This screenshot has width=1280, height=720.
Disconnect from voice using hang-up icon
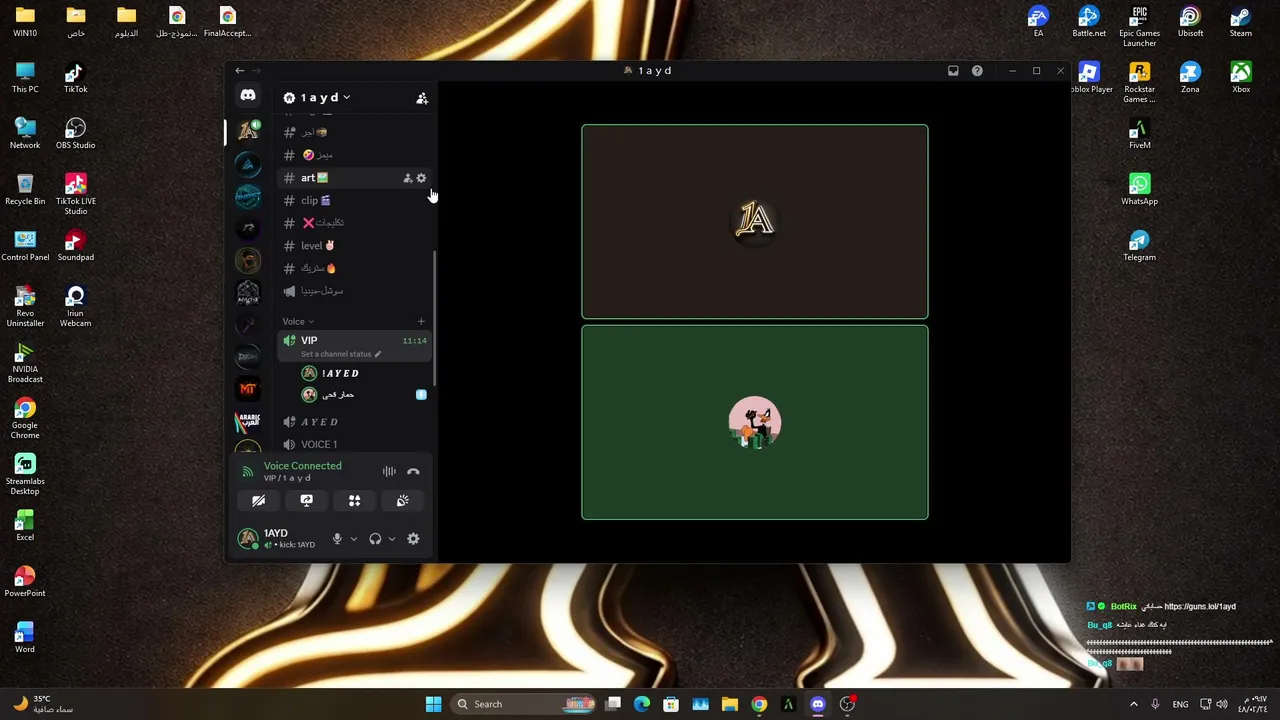tap(413, 472)
